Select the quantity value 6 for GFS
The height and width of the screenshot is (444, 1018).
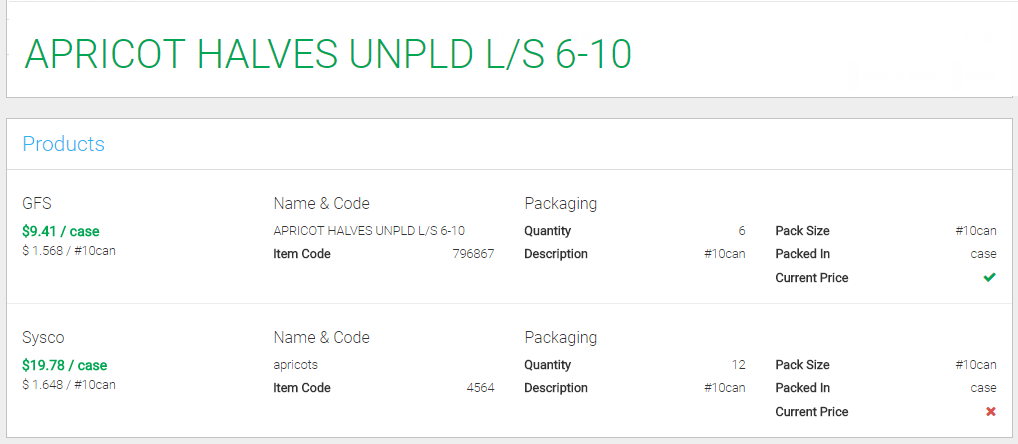(741, 231)
